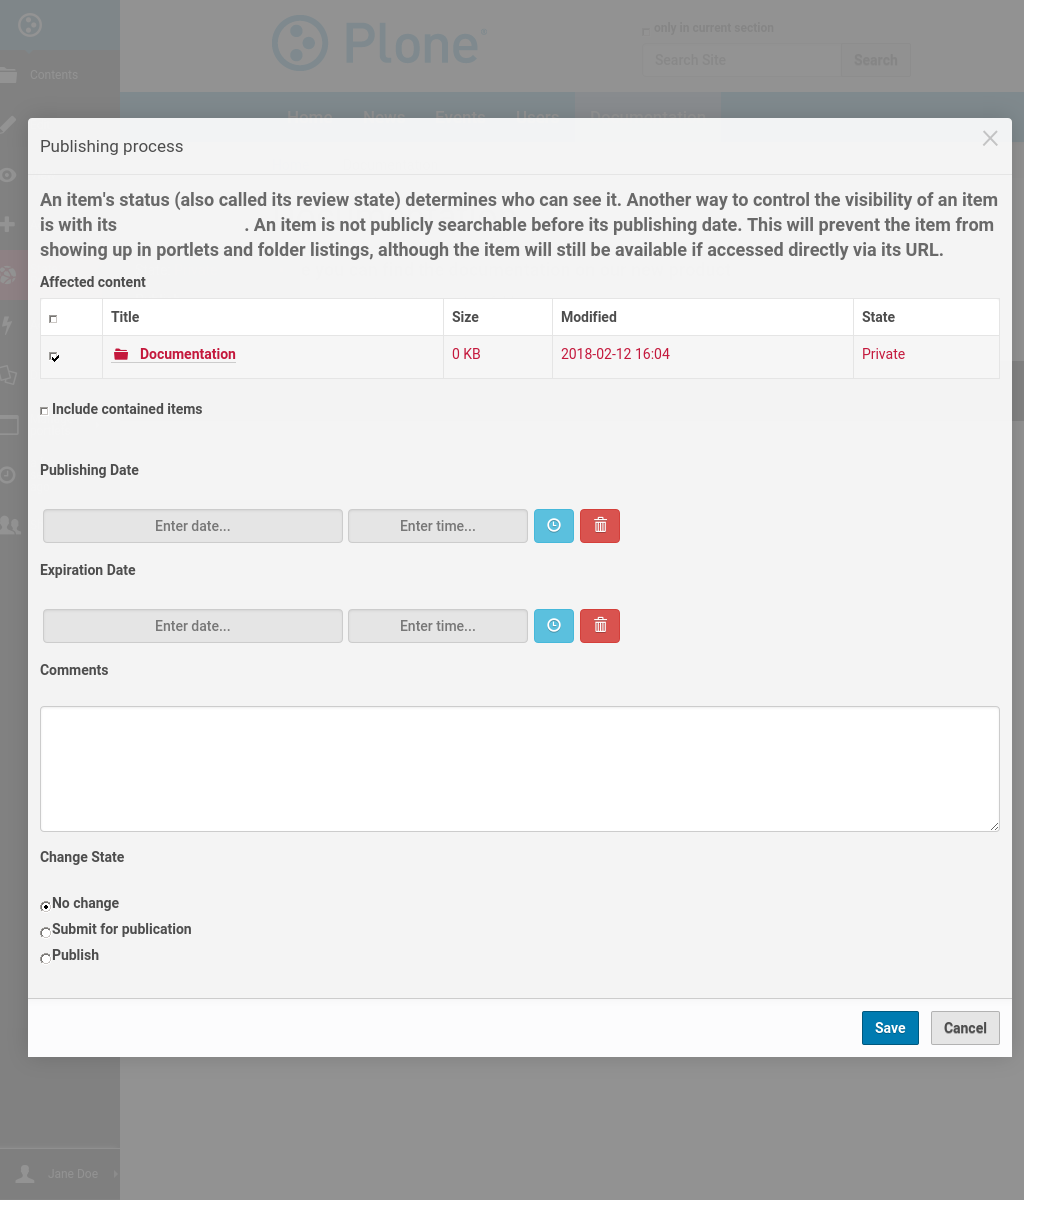Select the No change radio option
Screen dimensions: 1044x1220
tap(45, 906)
